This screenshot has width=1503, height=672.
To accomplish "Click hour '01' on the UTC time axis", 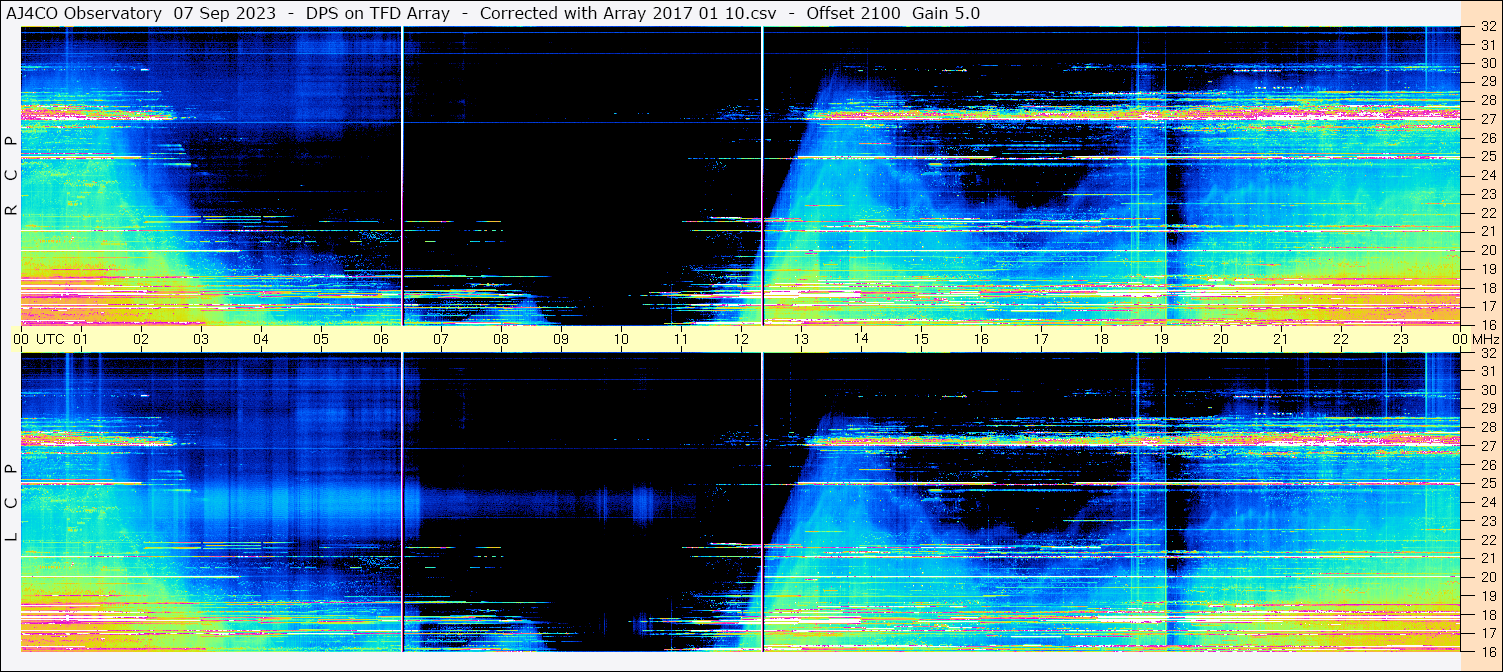I will click(81, 339).
